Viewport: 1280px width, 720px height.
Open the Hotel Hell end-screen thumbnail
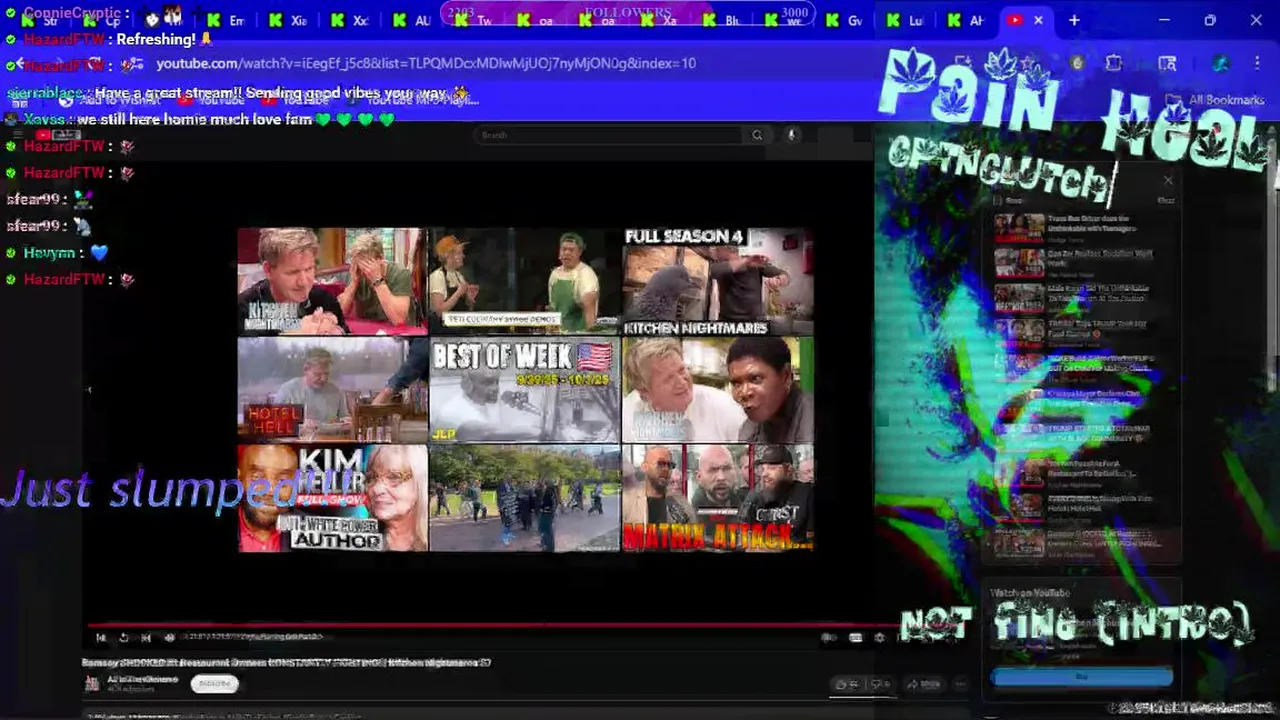coord(332,389)
